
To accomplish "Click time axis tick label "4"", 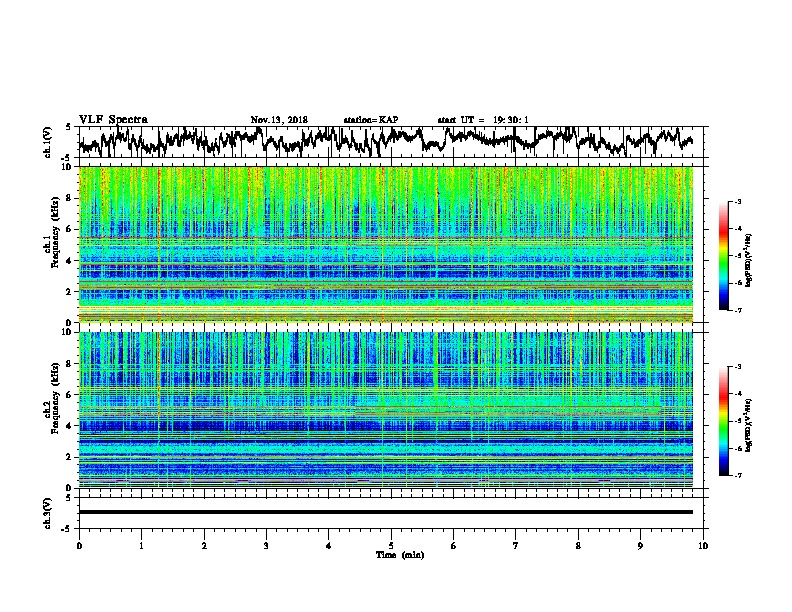I will [x=329, y=546].
